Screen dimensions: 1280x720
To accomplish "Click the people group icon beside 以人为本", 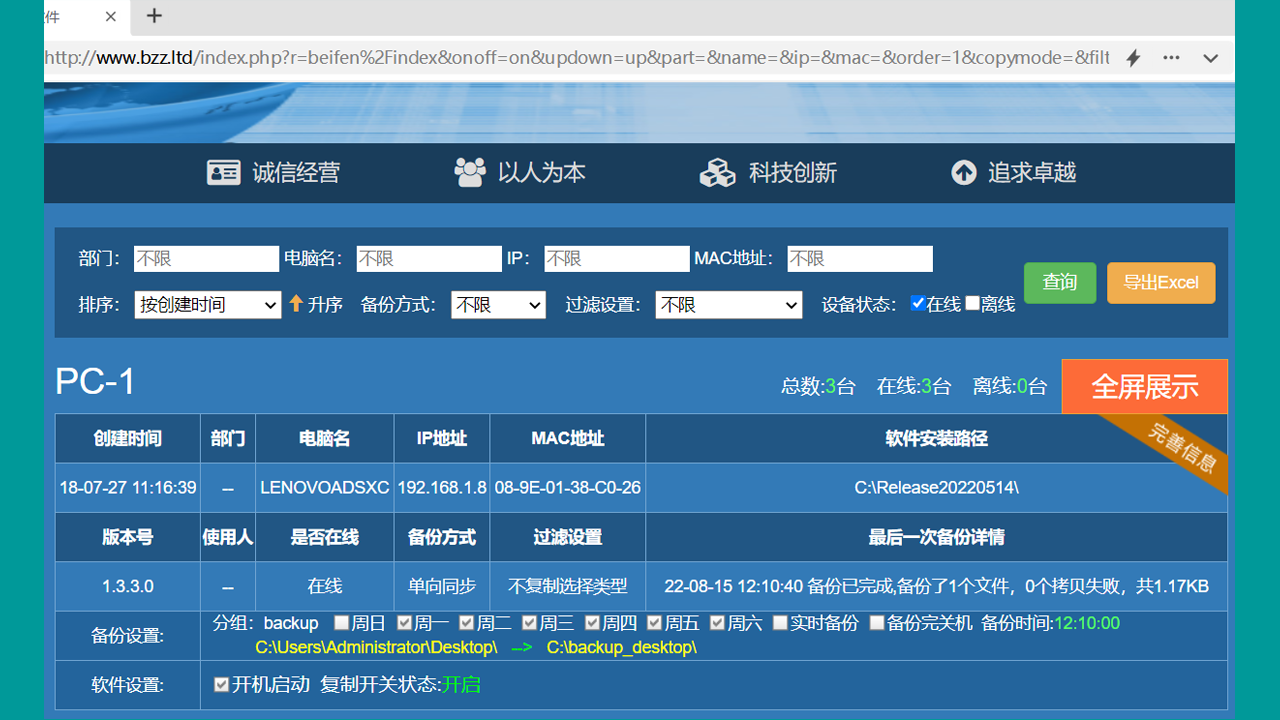I will click(x=469, y=172).
